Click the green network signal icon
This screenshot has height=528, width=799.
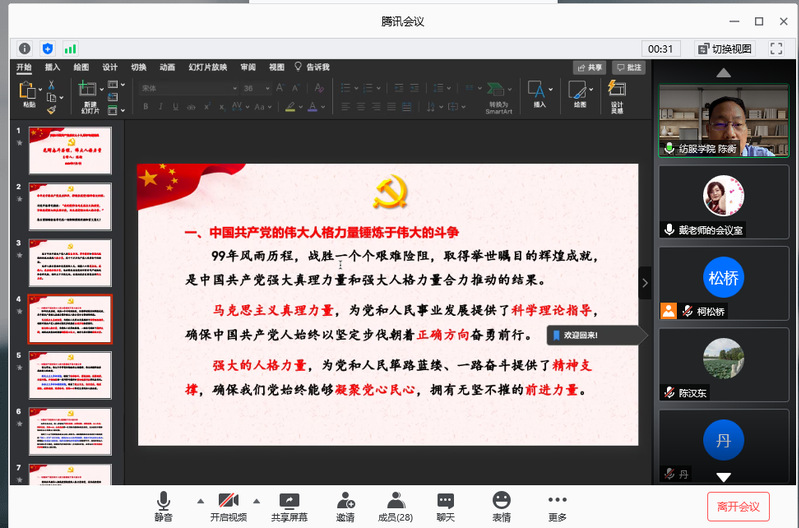coord(70,48)
